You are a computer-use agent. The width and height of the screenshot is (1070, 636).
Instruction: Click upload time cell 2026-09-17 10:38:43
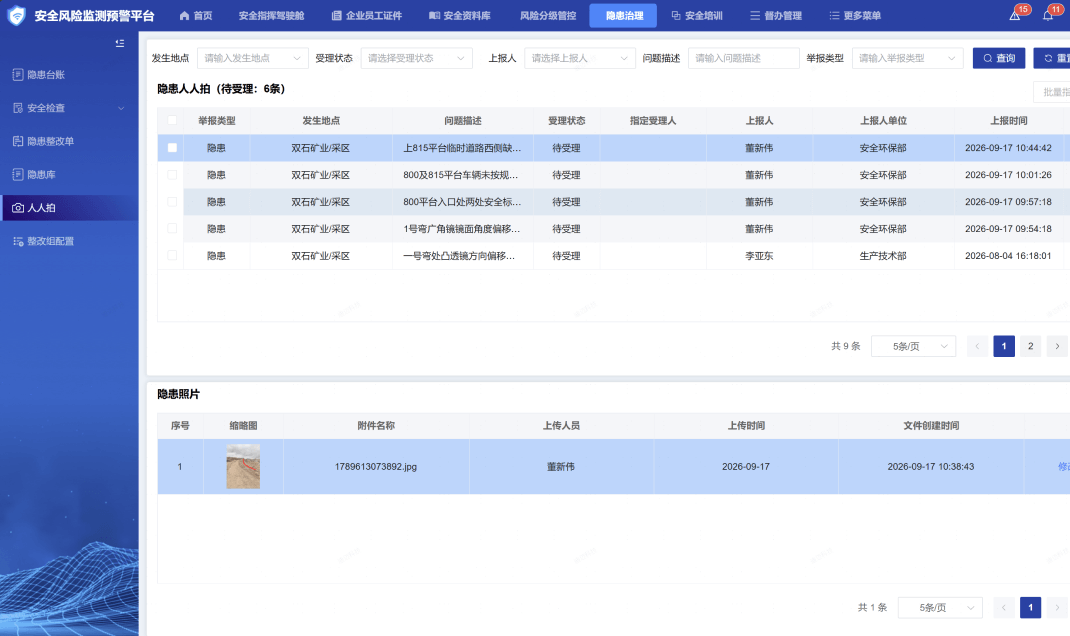point(931,467)
